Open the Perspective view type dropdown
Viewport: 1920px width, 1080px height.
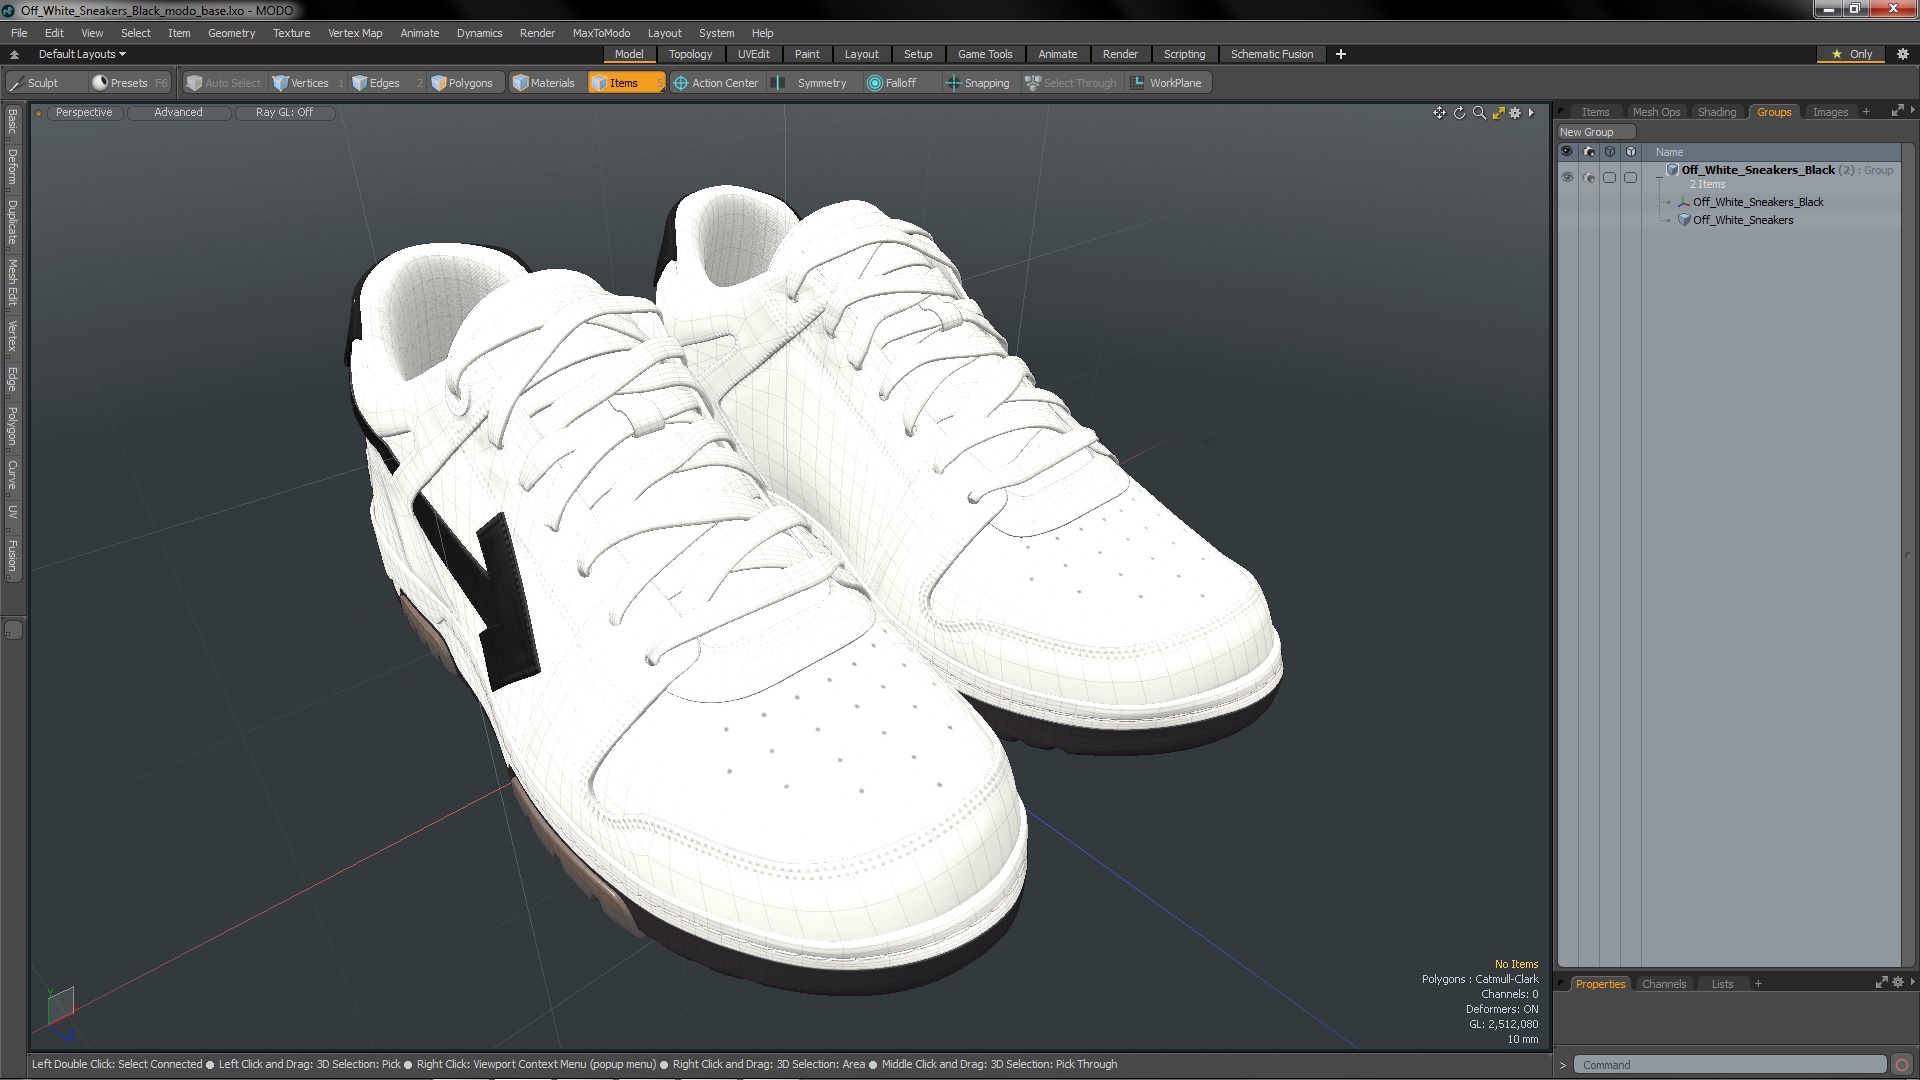pos(84,112)
